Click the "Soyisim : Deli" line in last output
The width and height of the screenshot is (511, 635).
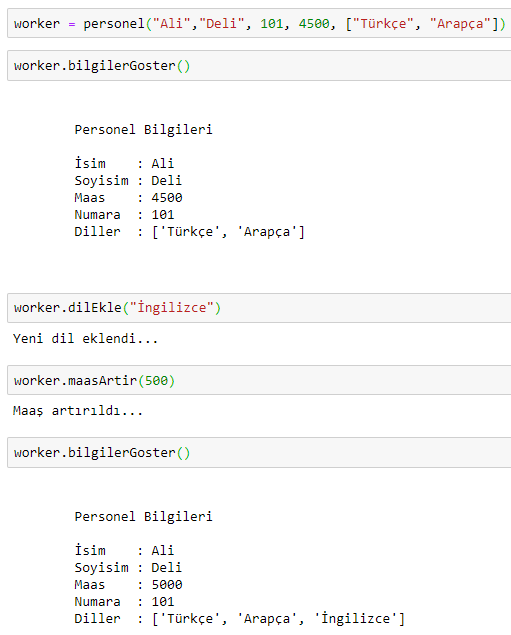click(128, 567)
